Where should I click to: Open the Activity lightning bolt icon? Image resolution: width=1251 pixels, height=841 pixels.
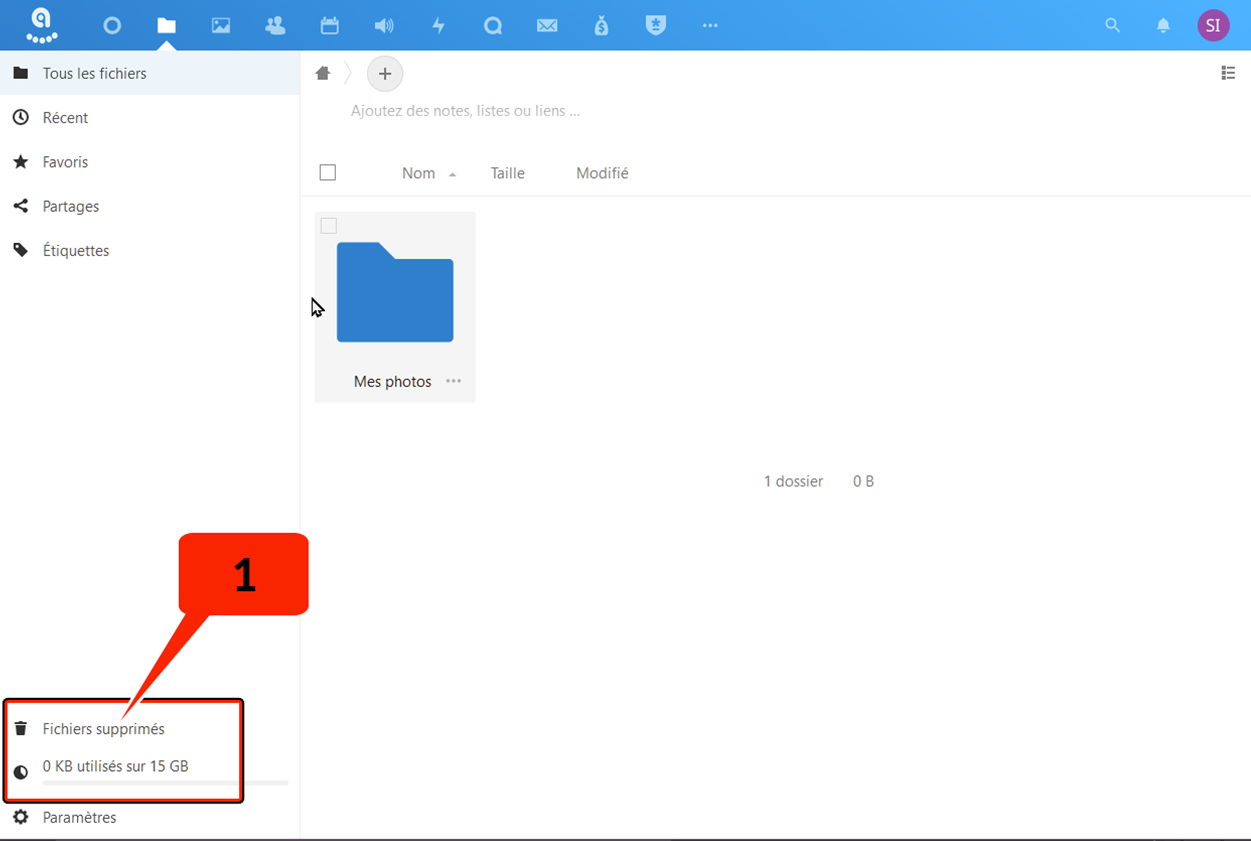click(438, 26)
